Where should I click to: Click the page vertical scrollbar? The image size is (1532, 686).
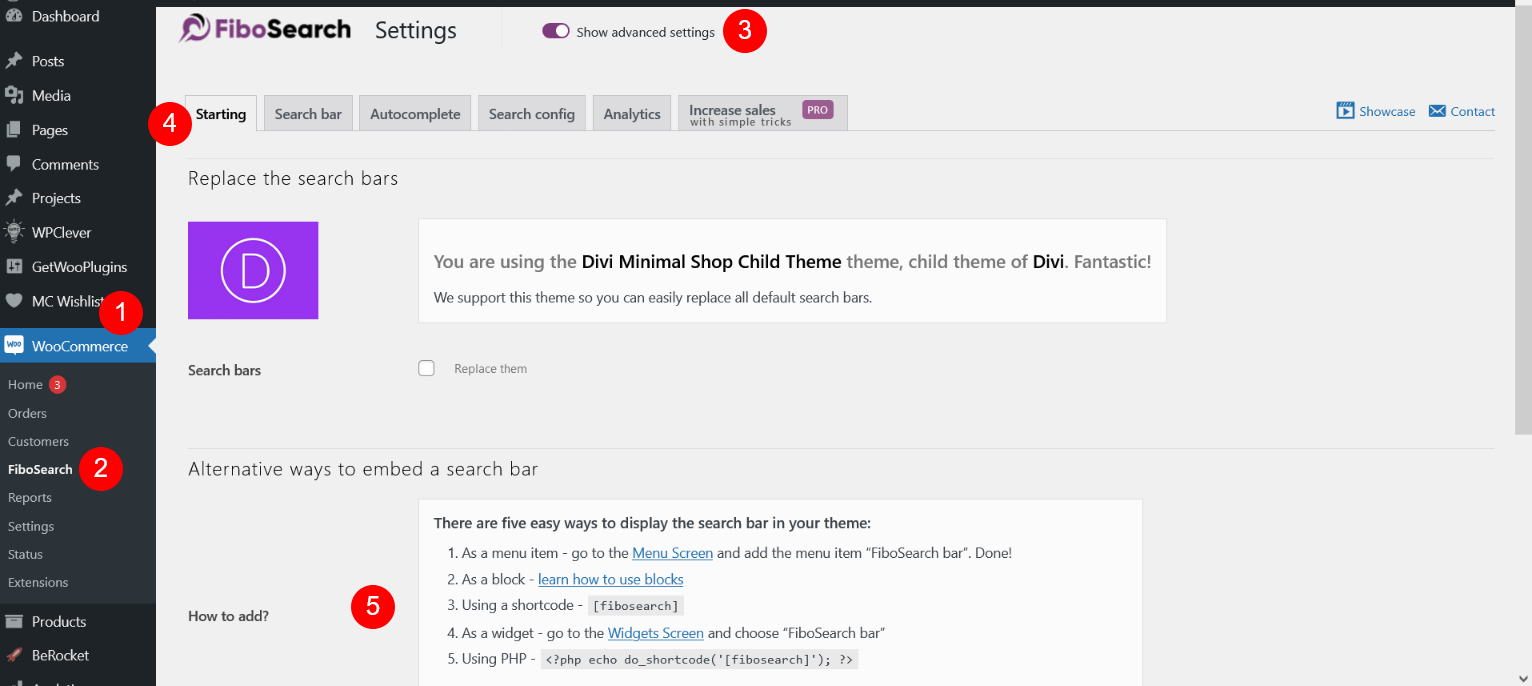pos(1522,220)
